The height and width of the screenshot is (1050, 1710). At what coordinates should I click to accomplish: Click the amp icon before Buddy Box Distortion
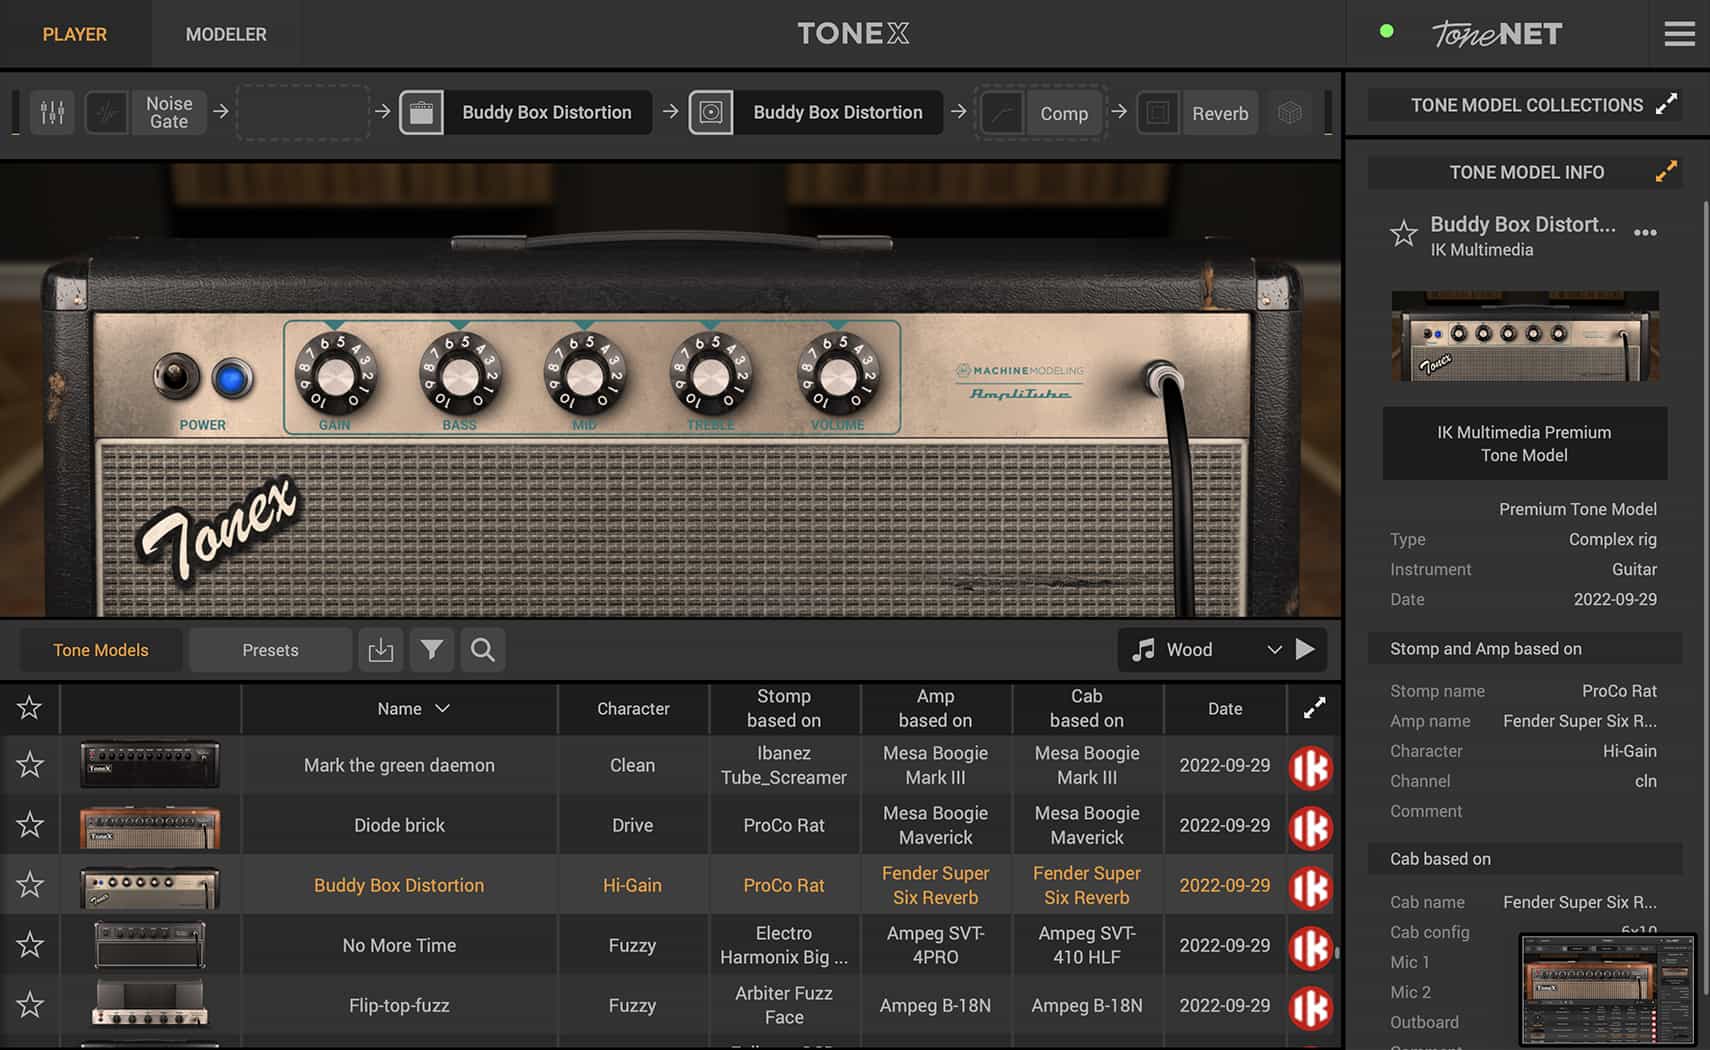421,113
